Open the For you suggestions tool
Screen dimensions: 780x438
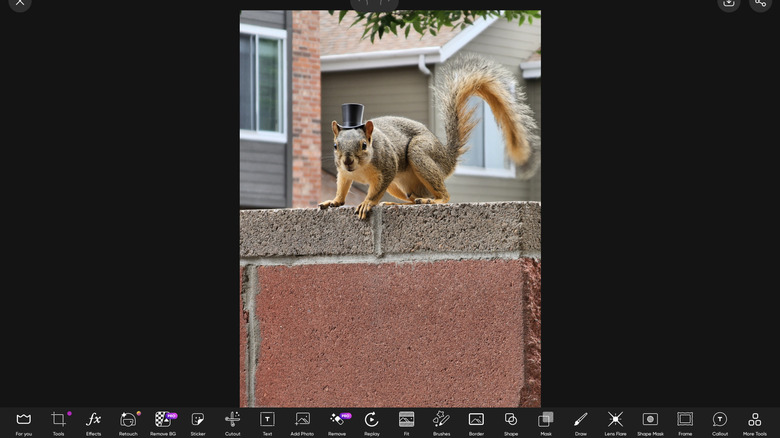pos(23,423)
